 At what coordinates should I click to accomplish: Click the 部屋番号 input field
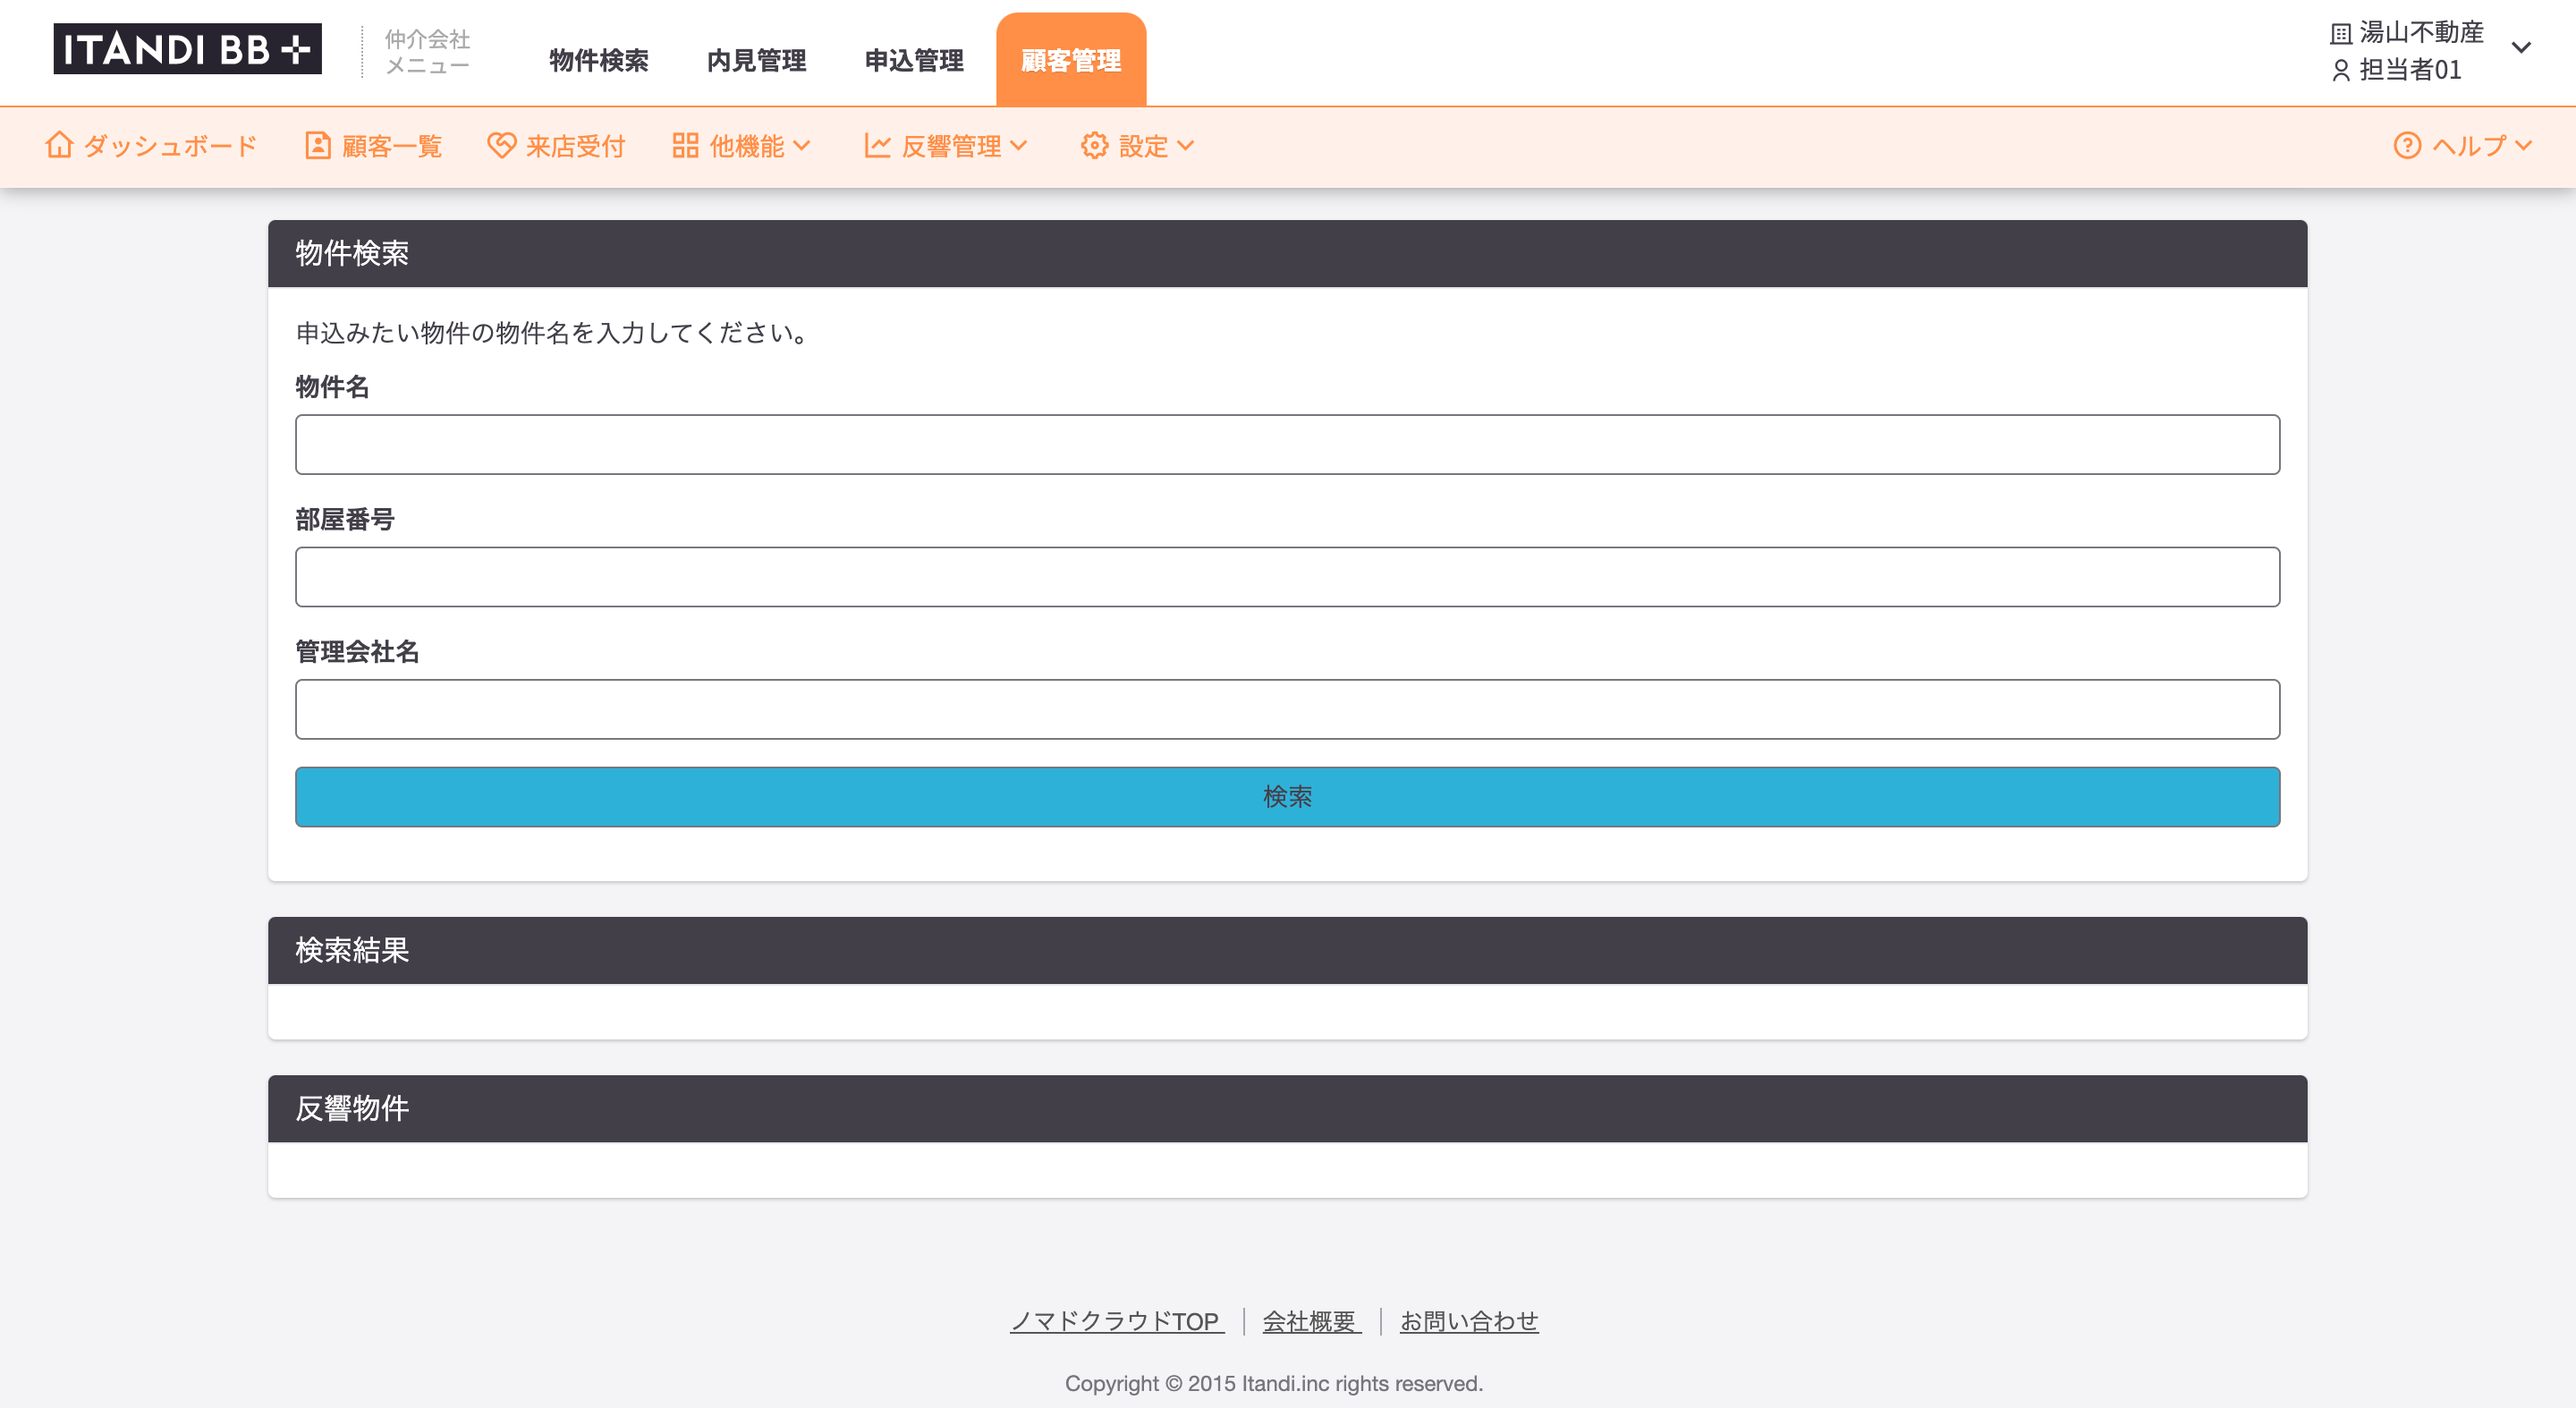[x=1287, y=576]
